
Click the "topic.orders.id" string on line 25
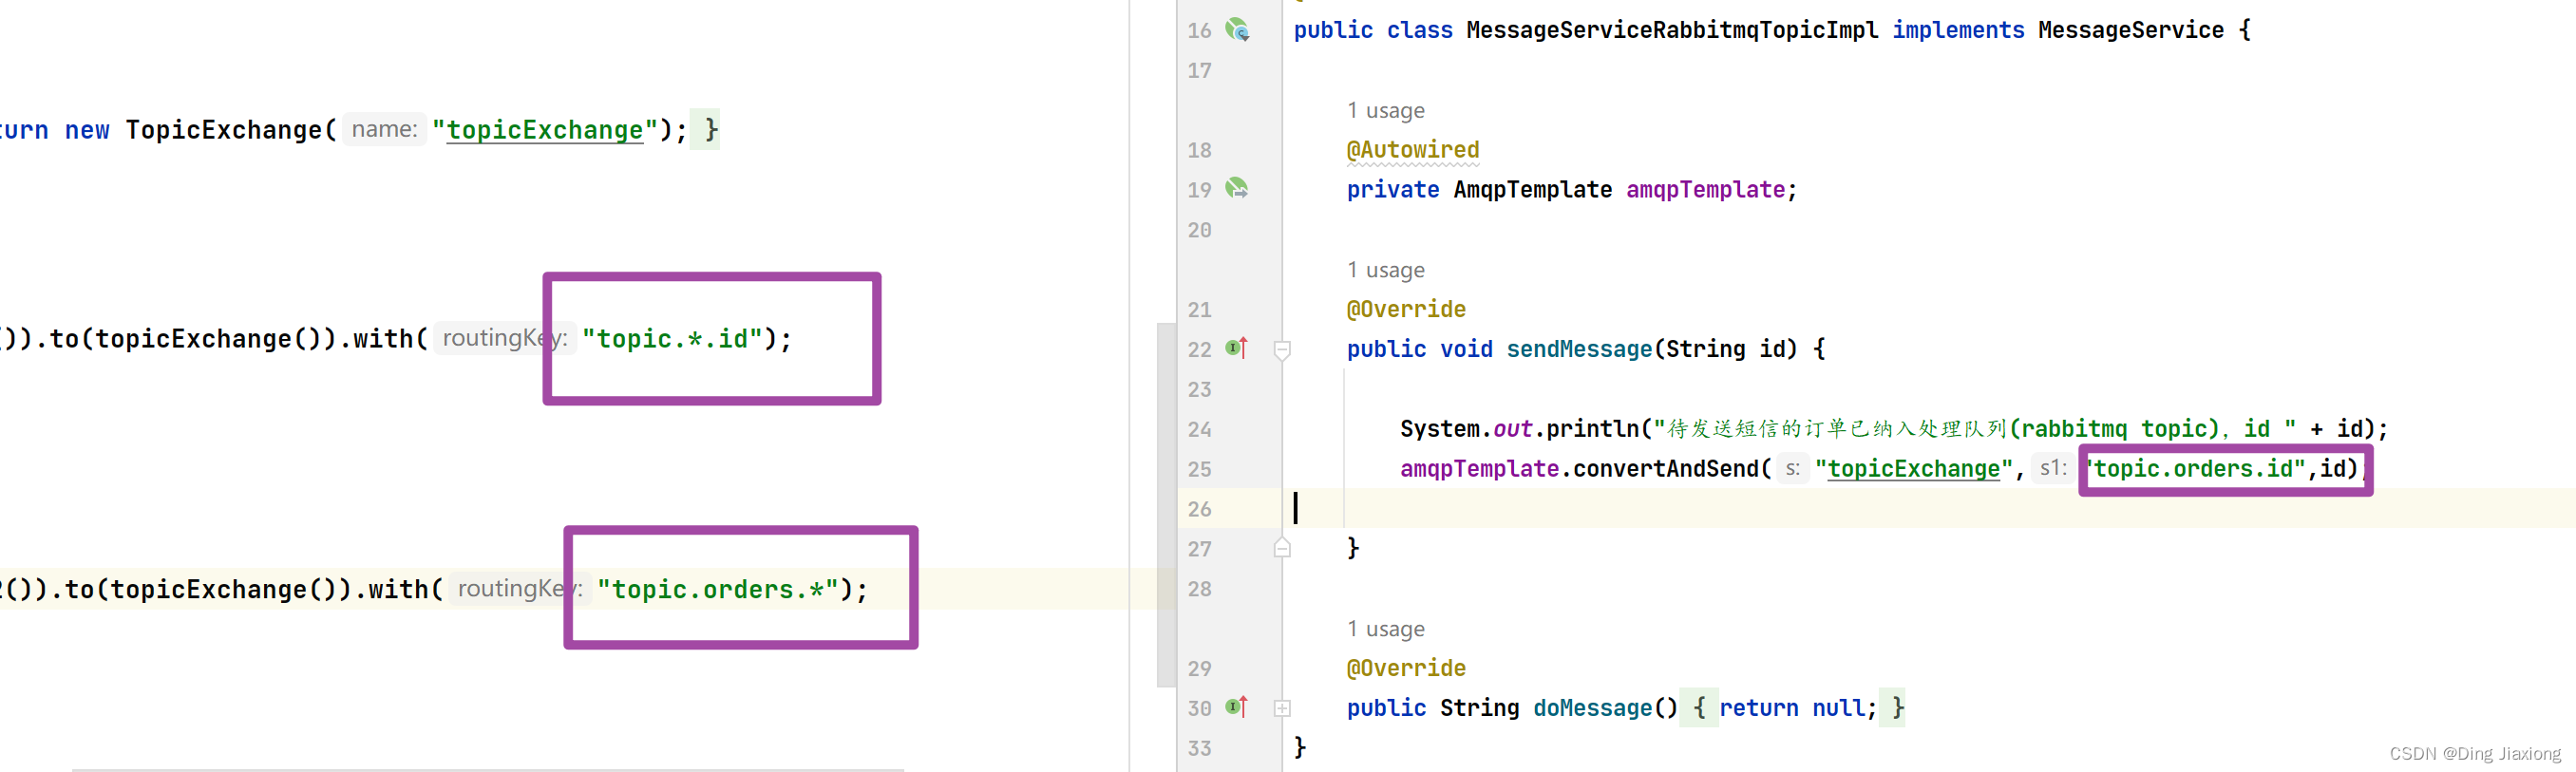(2194, 469)
